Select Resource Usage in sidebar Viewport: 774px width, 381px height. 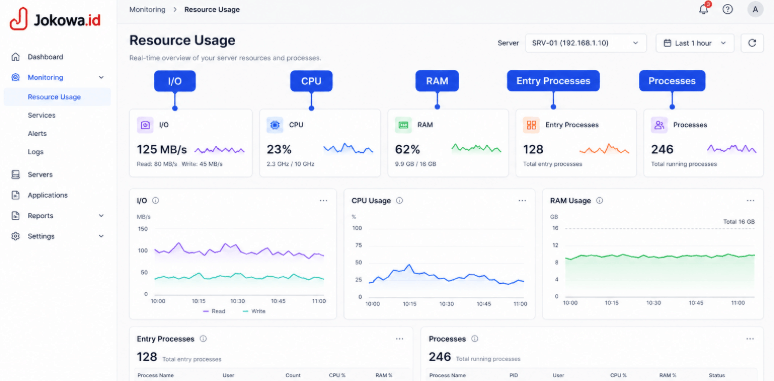click(x=57, y=97)
